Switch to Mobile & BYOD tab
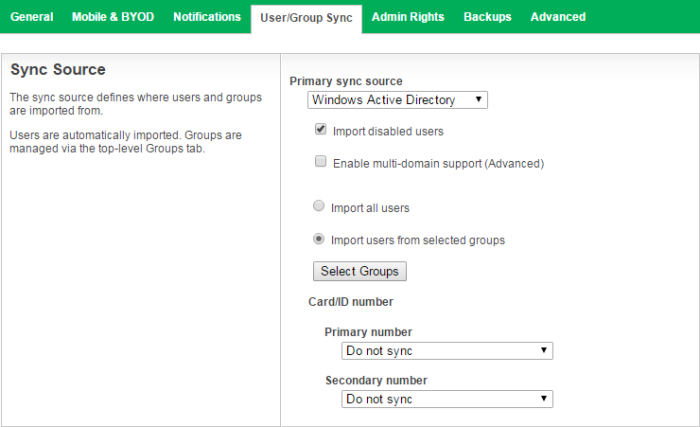This screenshot has width=700, height=427. coord(113,17)
